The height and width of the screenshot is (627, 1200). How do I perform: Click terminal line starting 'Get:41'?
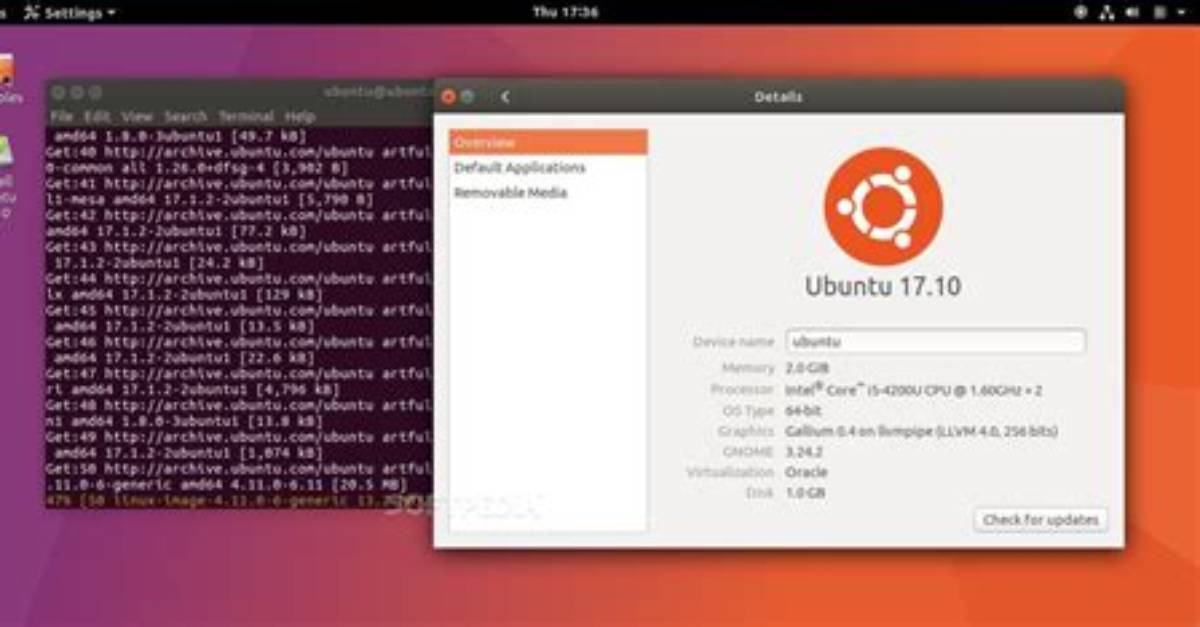(239, 184)
